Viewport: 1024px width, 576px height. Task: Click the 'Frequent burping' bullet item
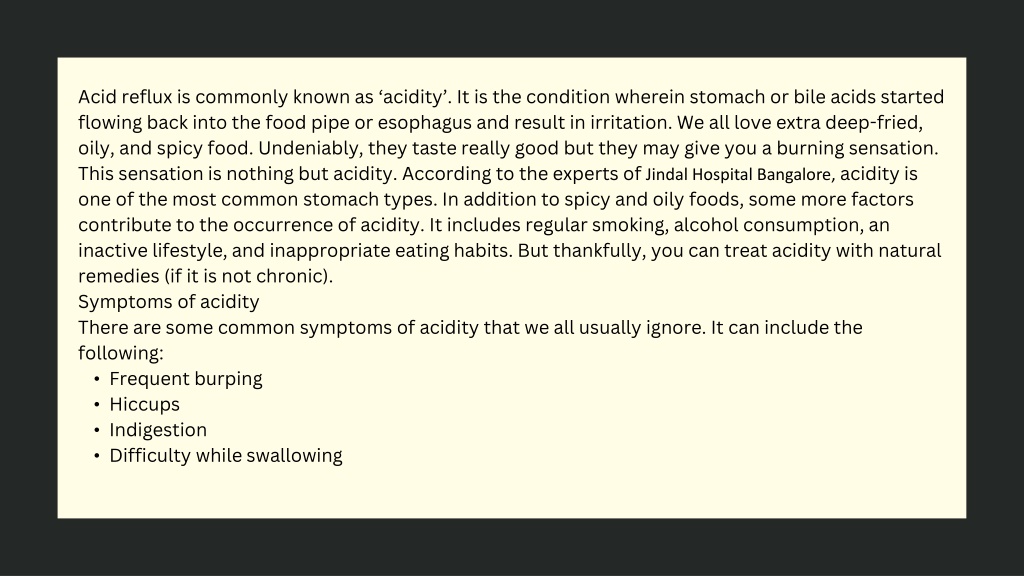pyautogui.click(x=185, y=379)
